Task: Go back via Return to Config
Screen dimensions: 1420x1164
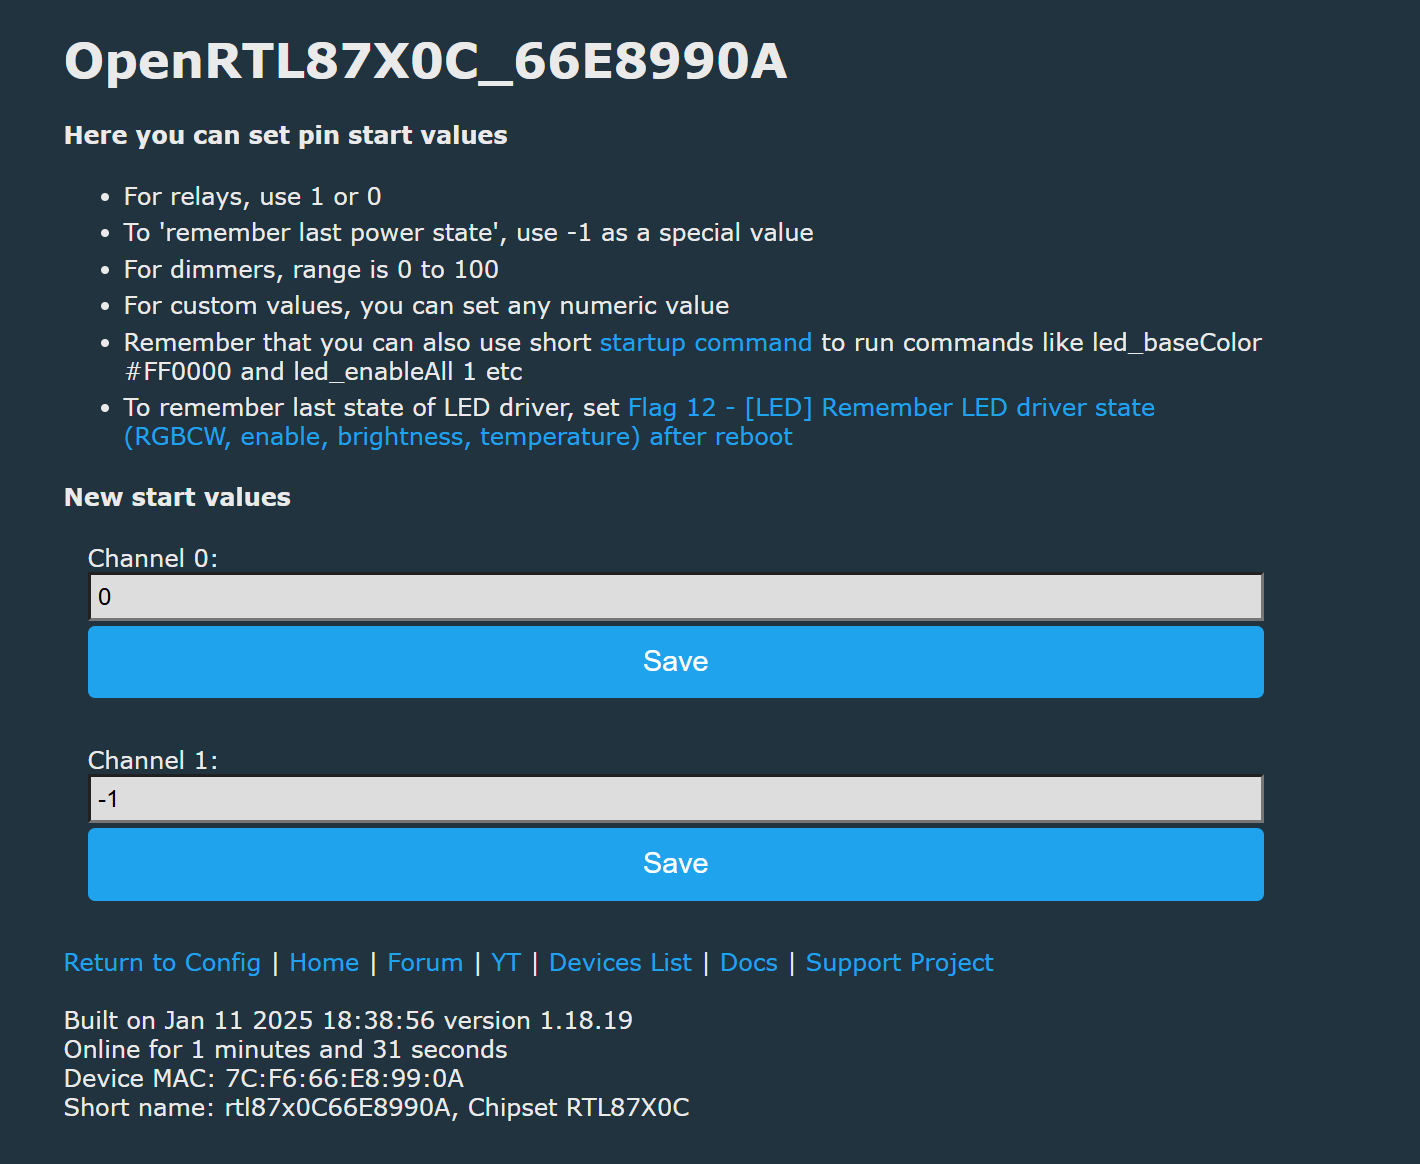Action: [162, 963]
